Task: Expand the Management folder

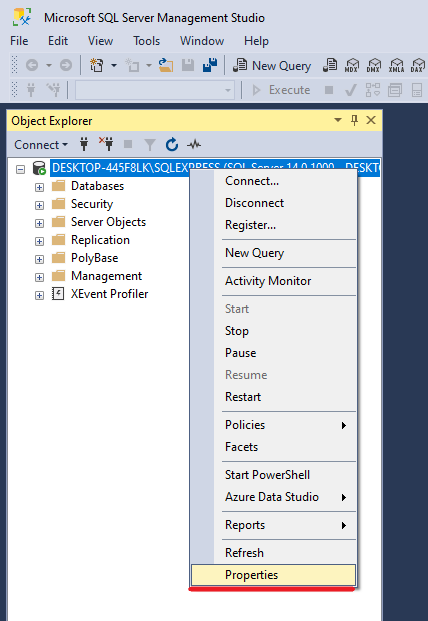Action: tap(39, 277)
